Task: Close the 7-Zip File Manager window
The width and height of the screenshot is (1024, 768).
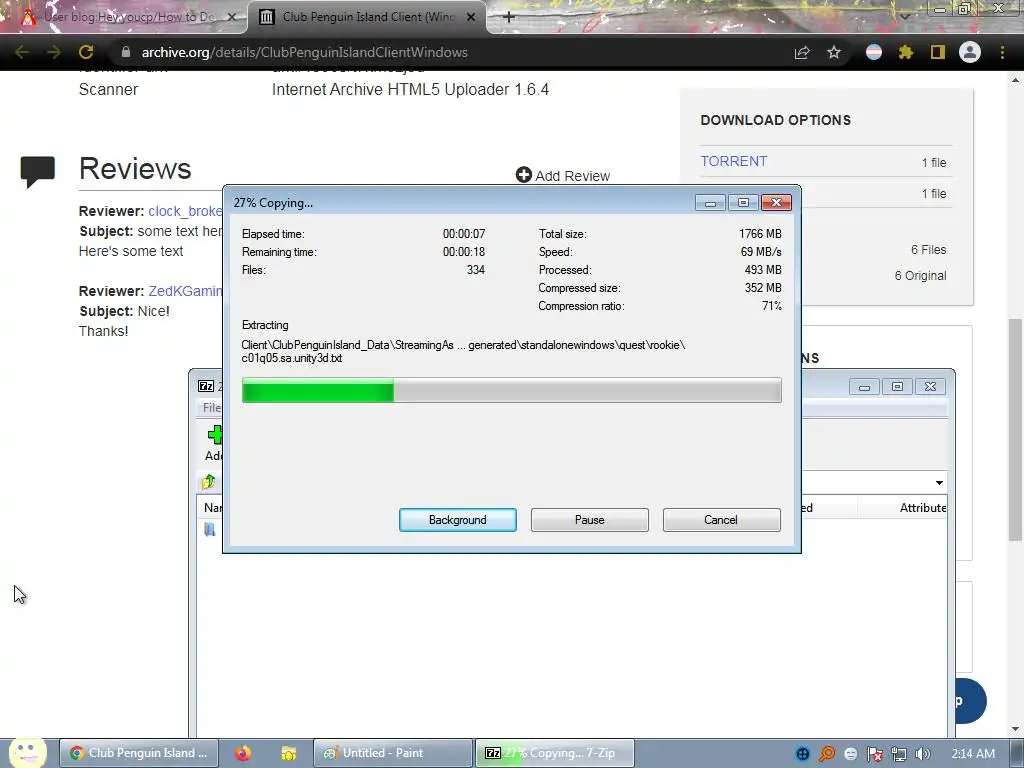Action: coord(930,387)
